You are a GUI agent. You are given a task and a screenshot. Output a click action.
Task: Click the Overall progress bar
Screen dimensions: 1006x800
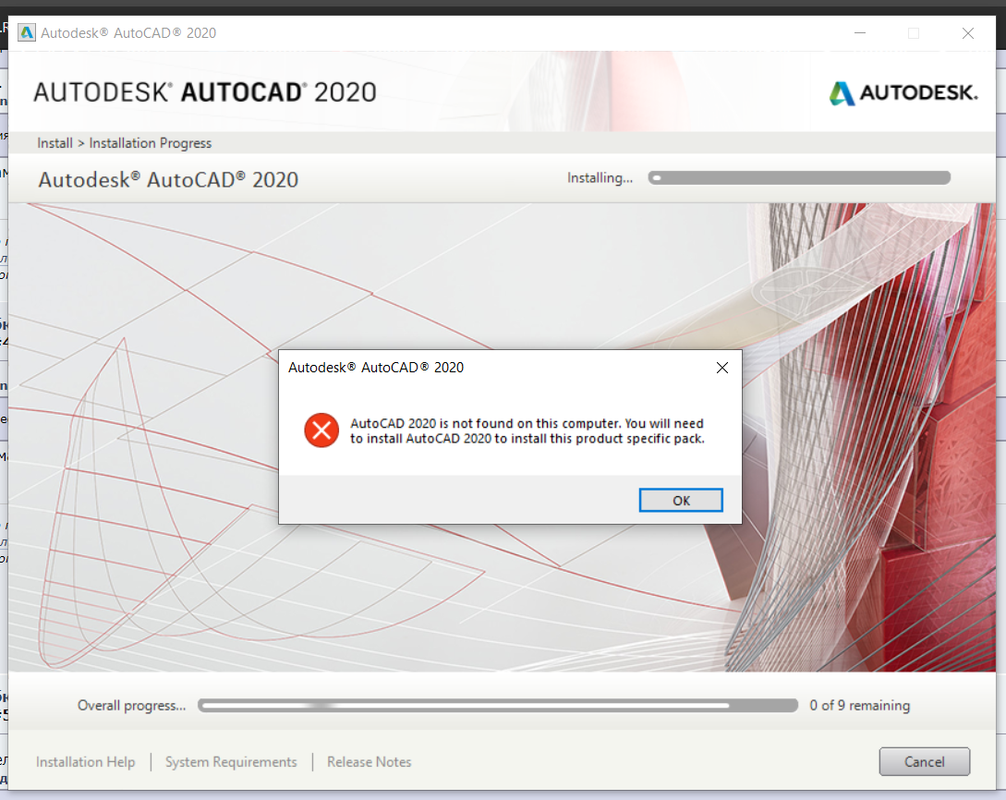pyautogui.click(x=498, y=706)
